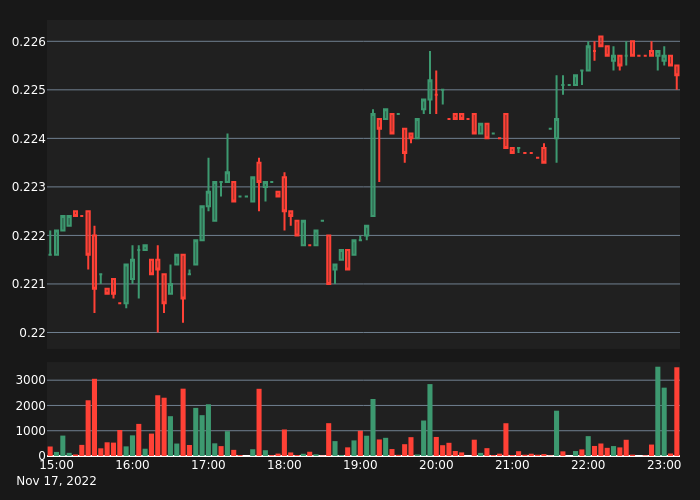Click the 0.225 price axis label
This screenshot has width=700, height=500.
pyautogui.click(x=29, y=90)
